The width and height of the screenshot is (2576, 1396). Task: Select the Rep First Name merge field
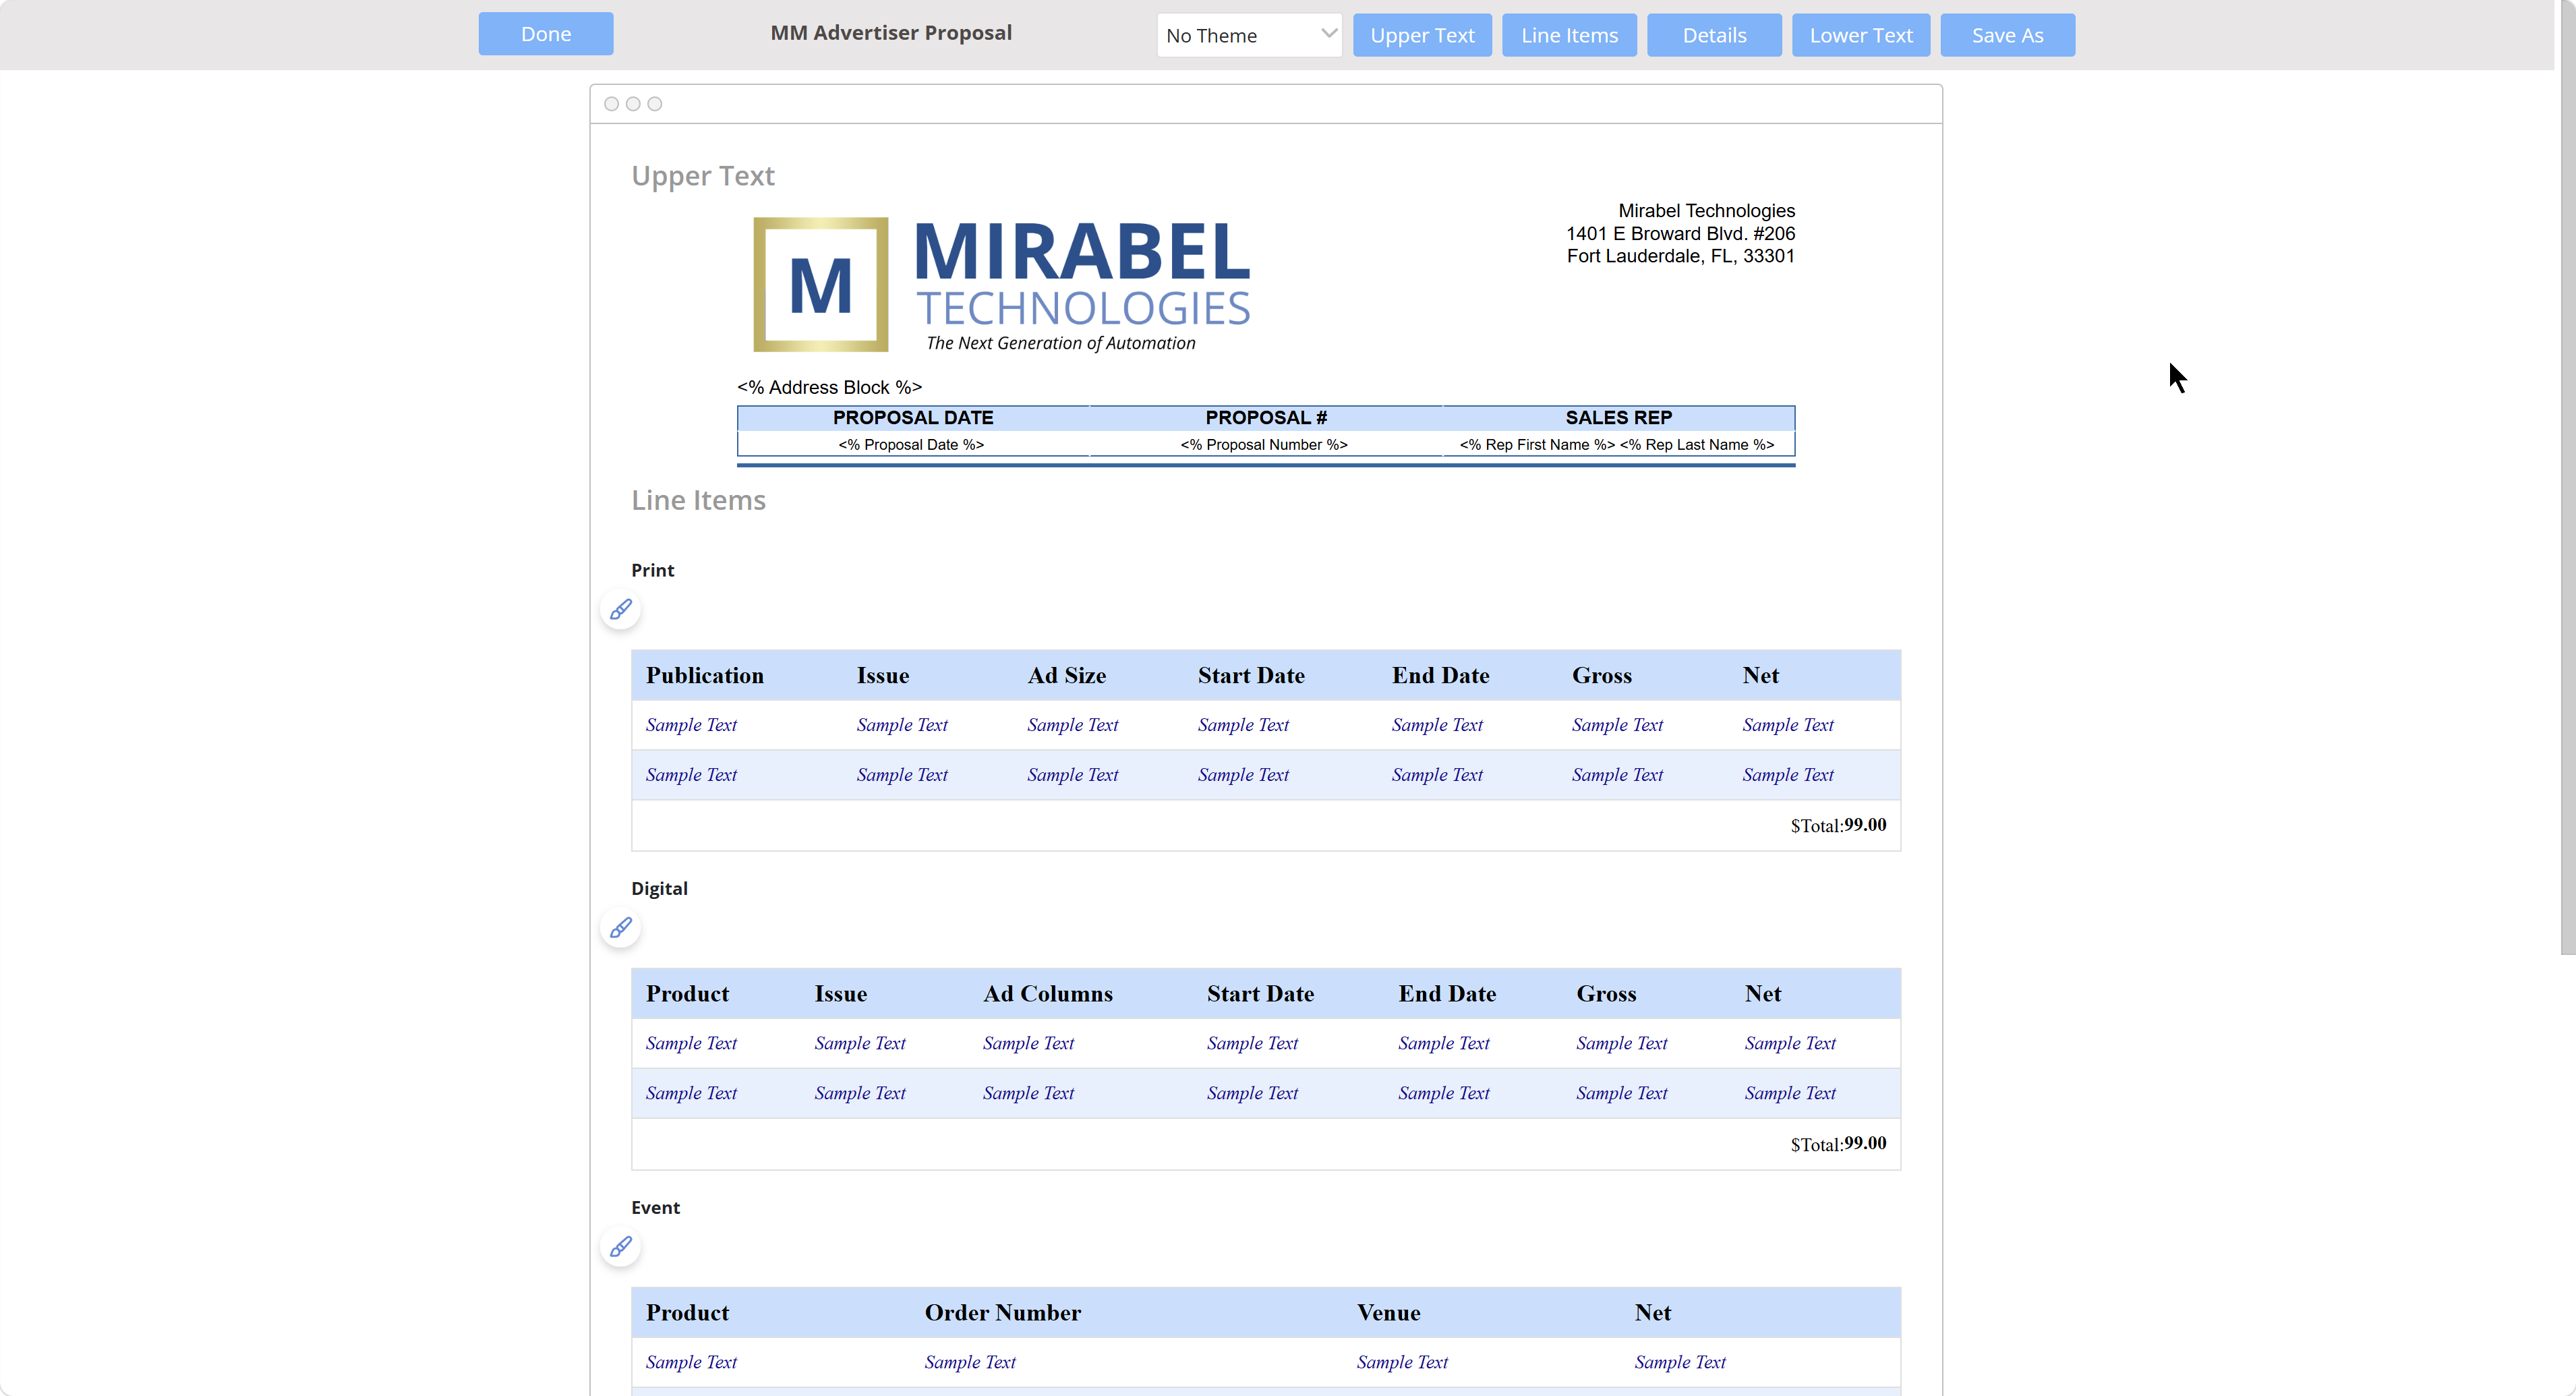pos(1537,445)
